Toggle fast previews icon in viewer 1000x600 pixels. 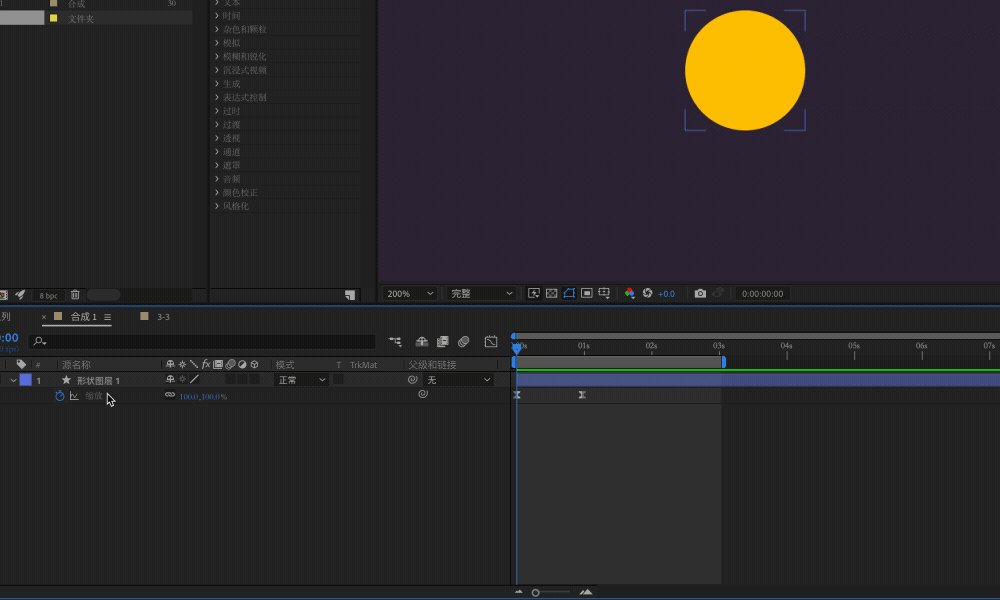534,293
